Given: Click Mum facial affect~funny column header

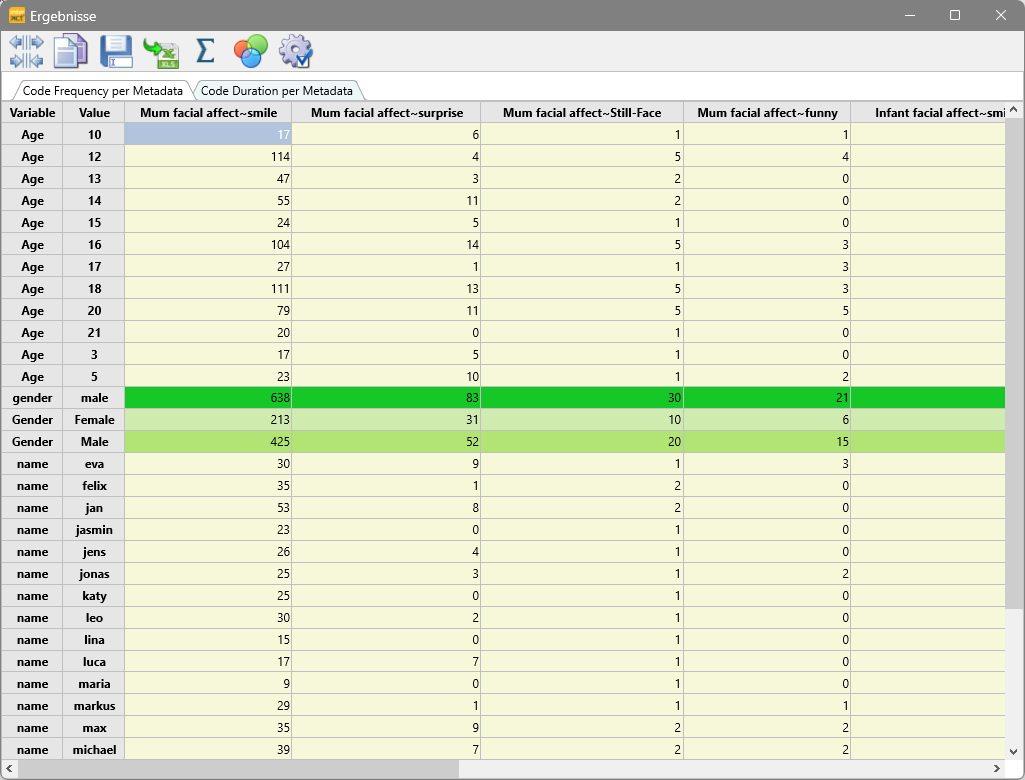Looking at the screenshot, I should tap(767, 112).
